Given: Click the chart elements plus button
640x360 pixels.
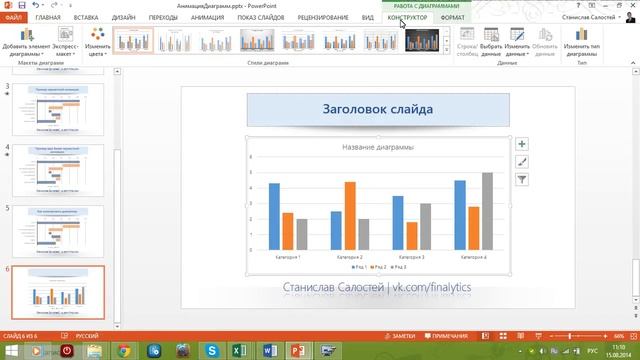Looking at the screenshot, I should pos(522,144).
